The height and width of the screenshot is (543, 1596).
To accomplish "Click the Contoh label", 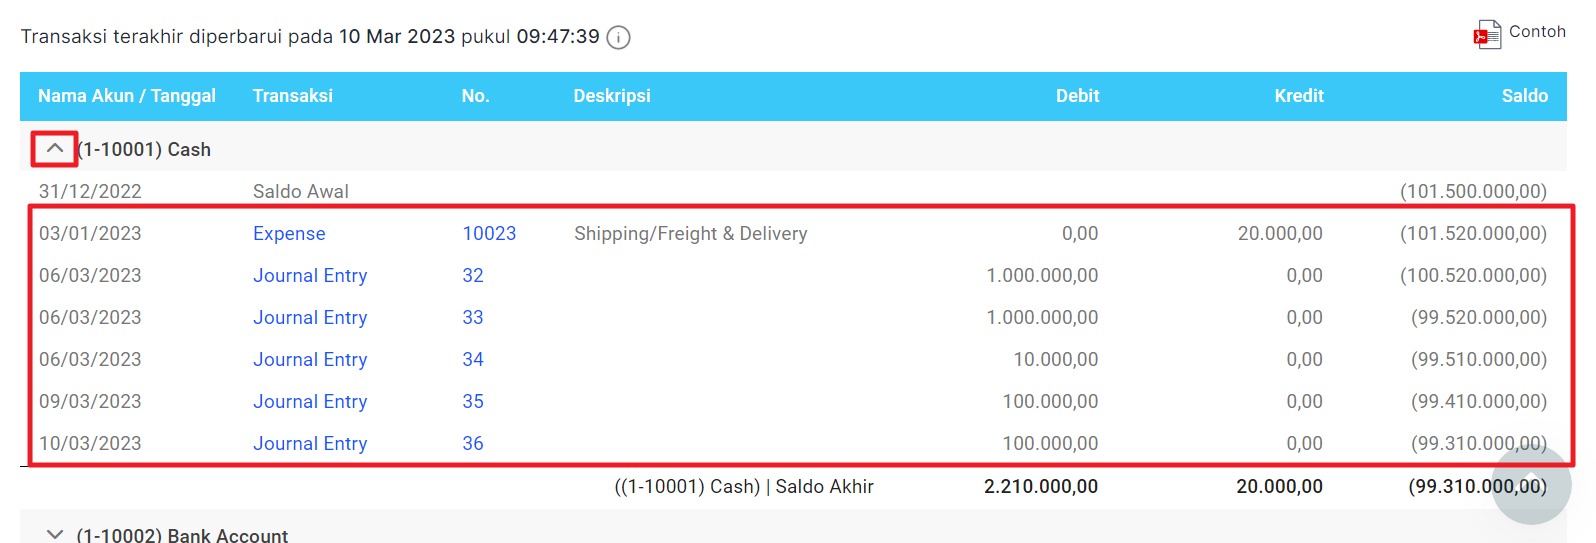I will coord(1537,32).
